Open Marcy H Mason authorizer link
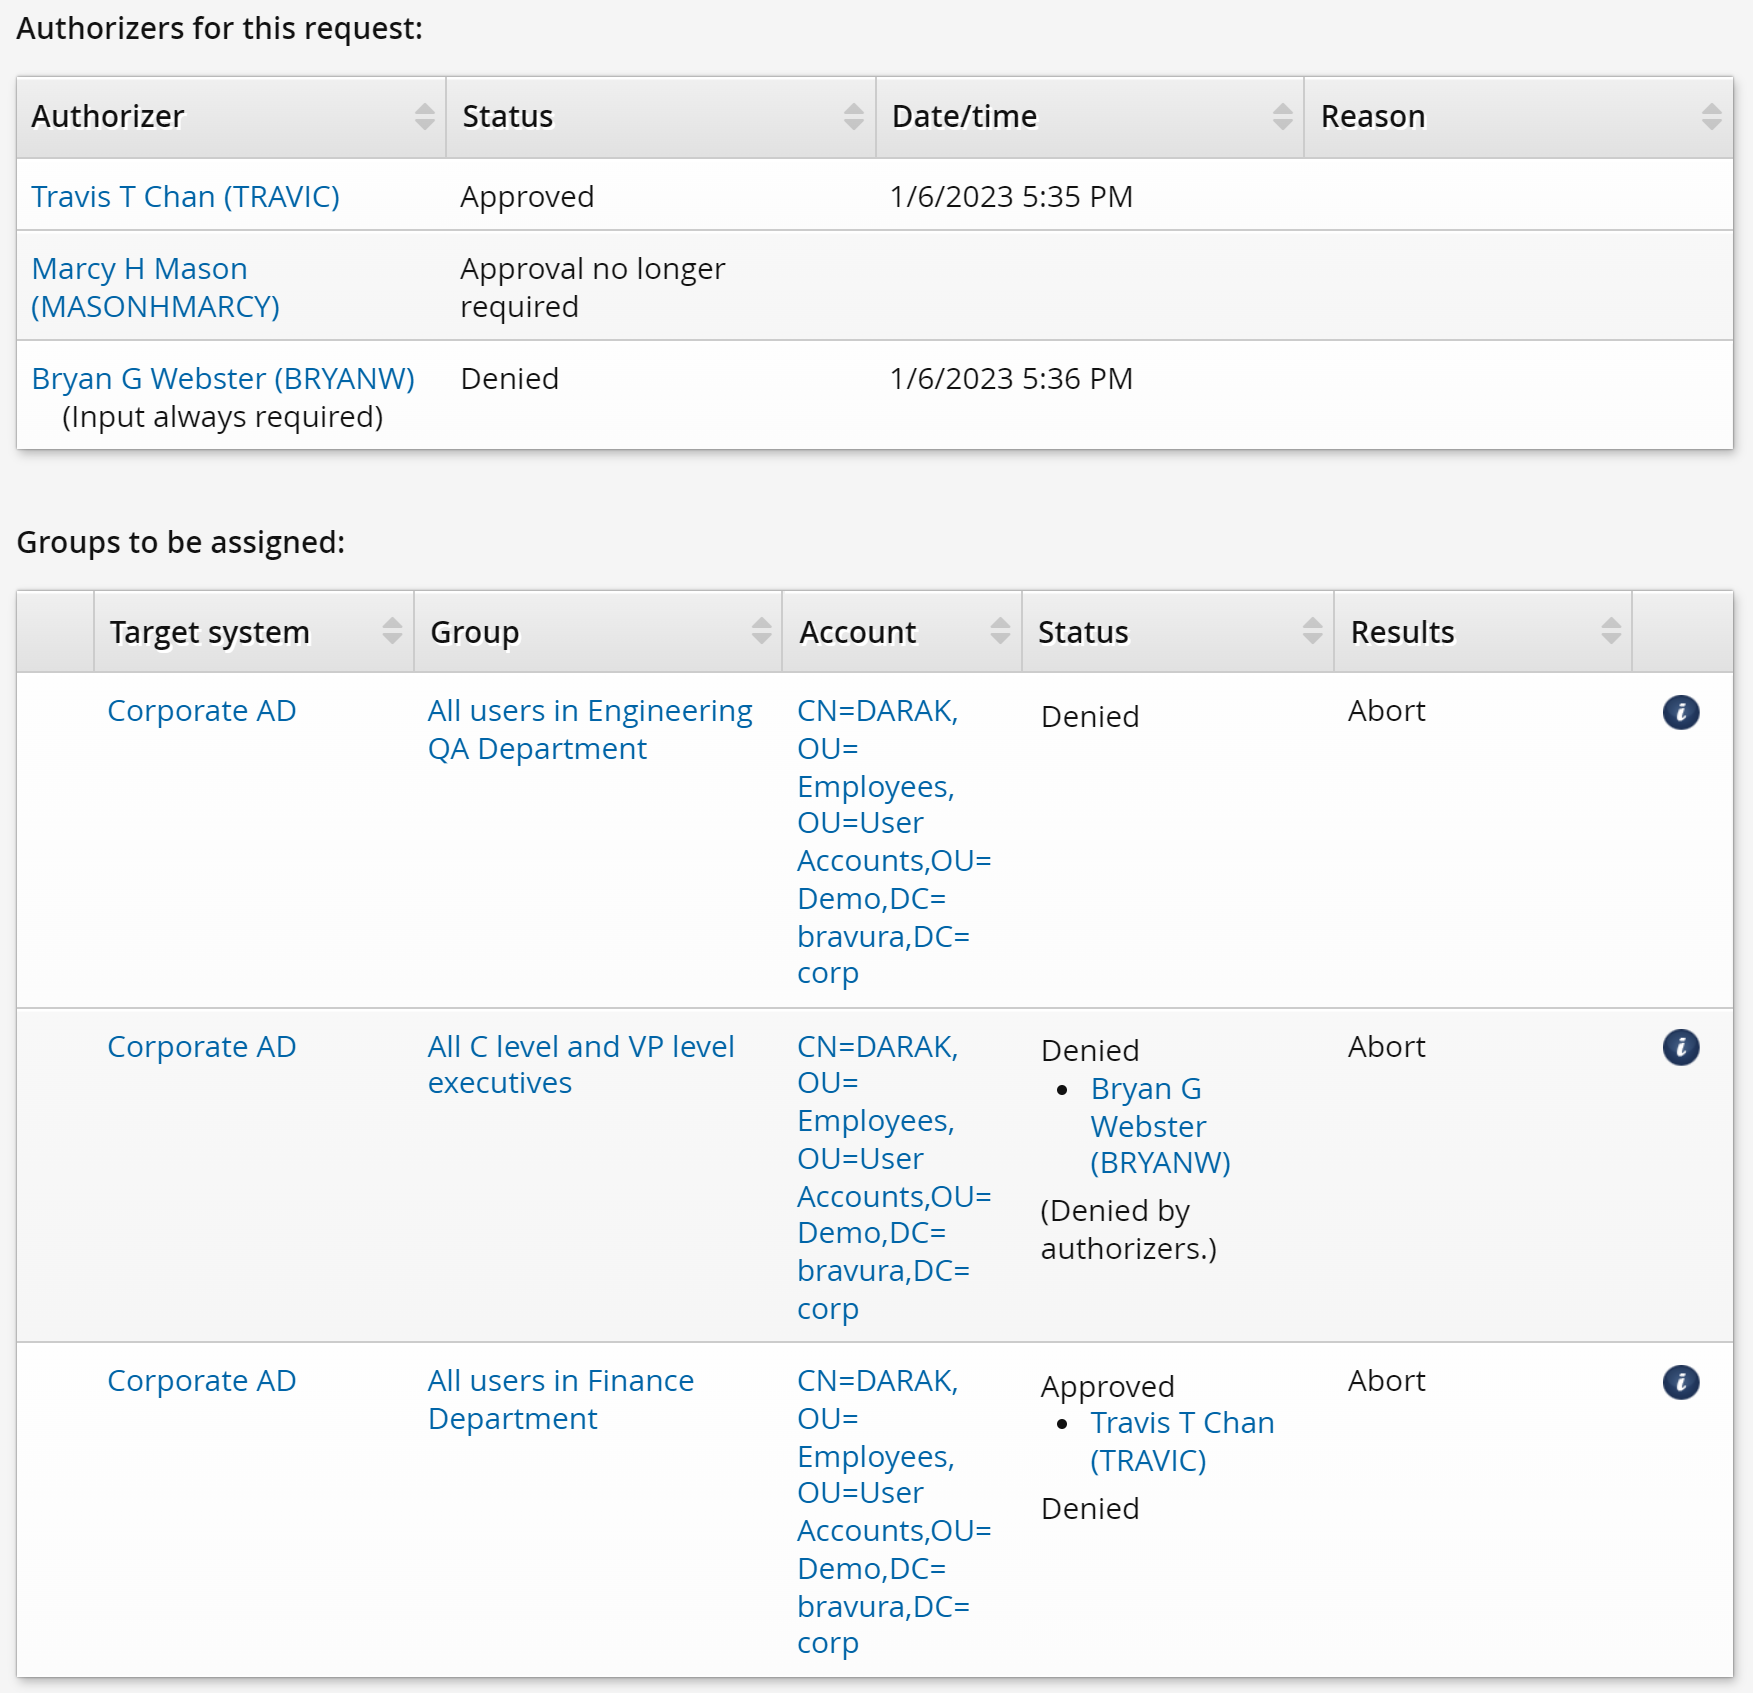The image size is (1753, 1693). pos(155,288)
